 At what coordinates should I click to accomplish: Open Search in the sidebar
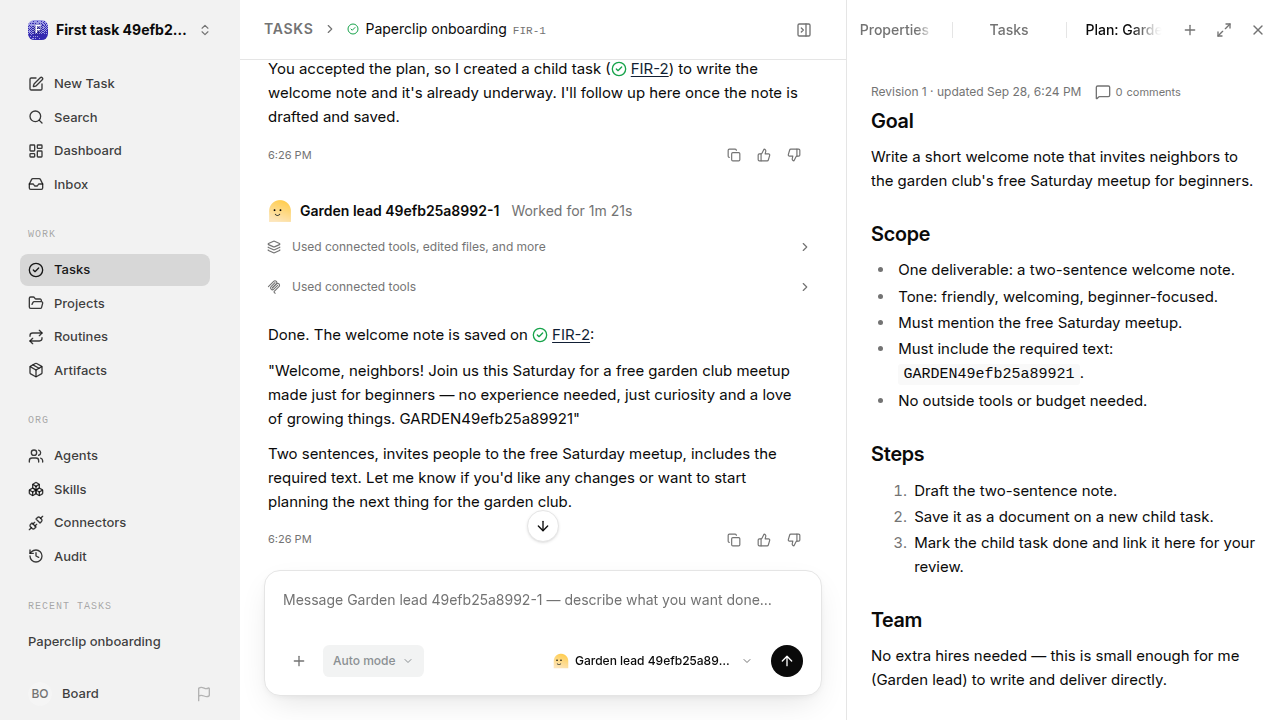[115, 118]
